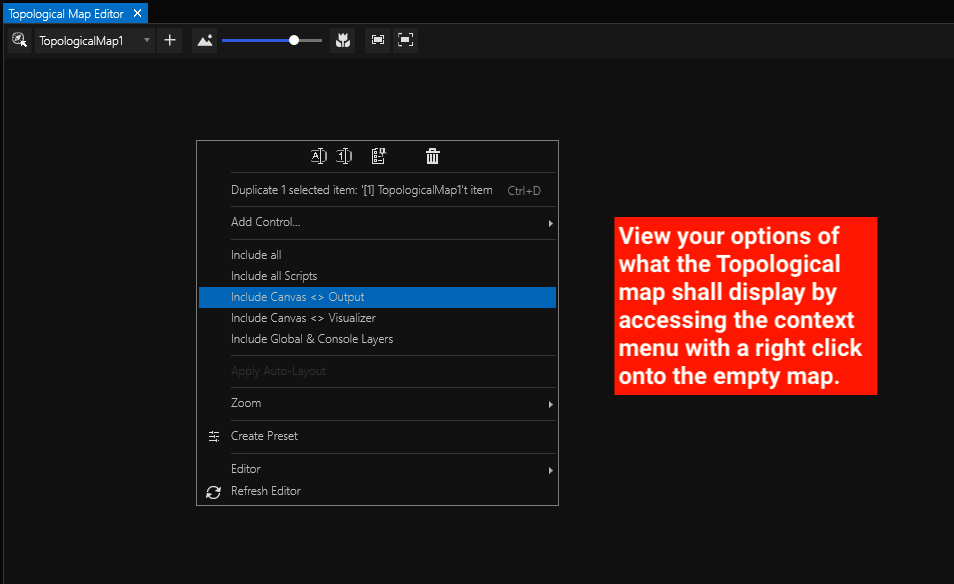This screenshot has width=954, height=584.
Task: Click the rename number '1' icon in context menu
Action: click(344, 156)
